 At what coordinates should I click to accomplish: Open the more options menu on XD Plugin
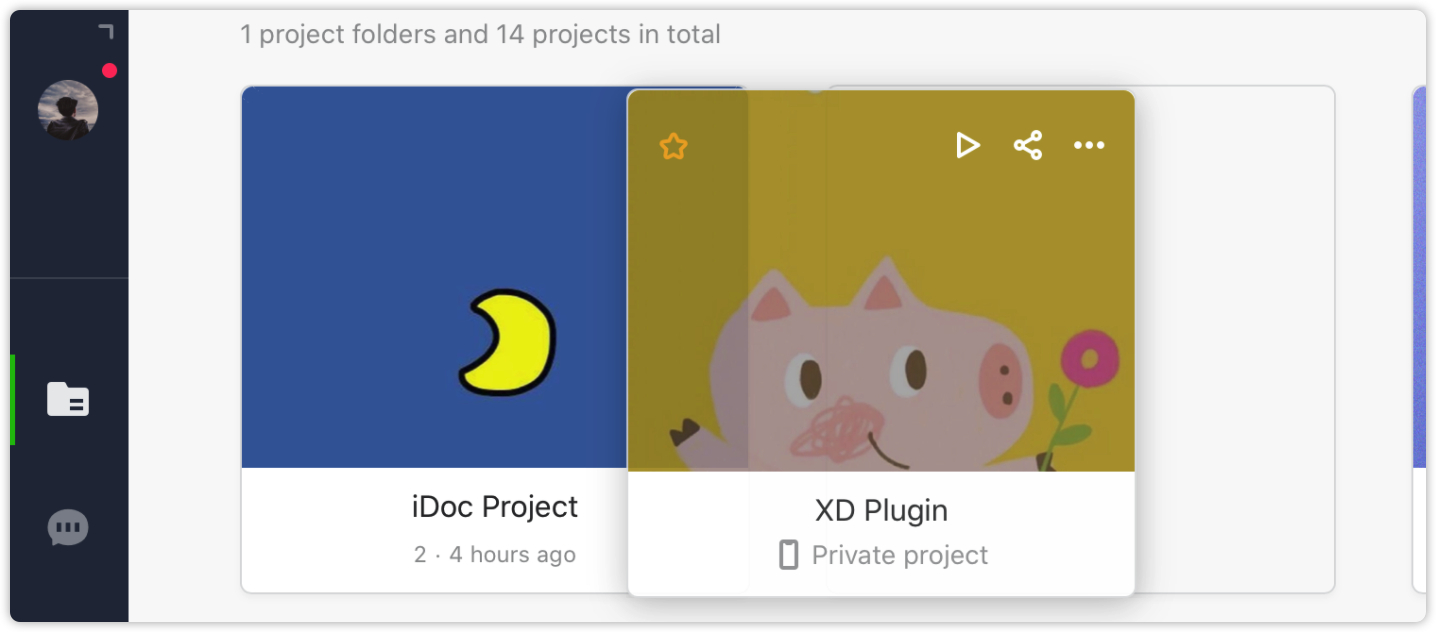click(1089, 146)
